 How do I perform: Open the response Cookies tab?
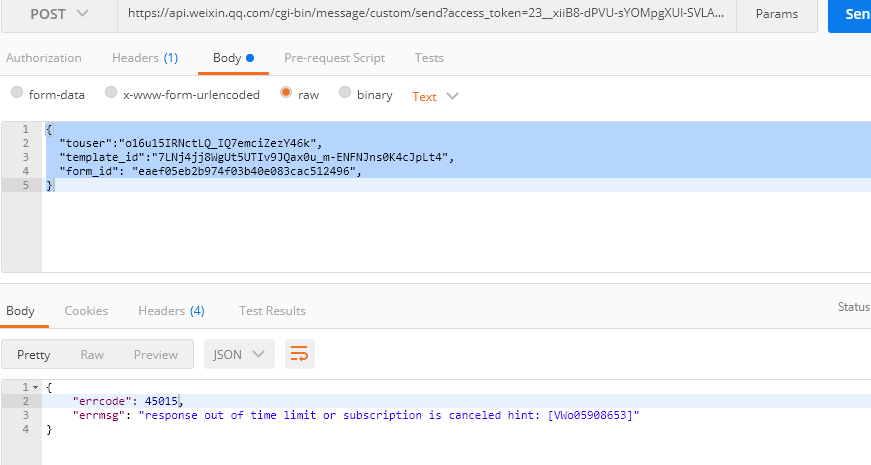click(86, 311)
